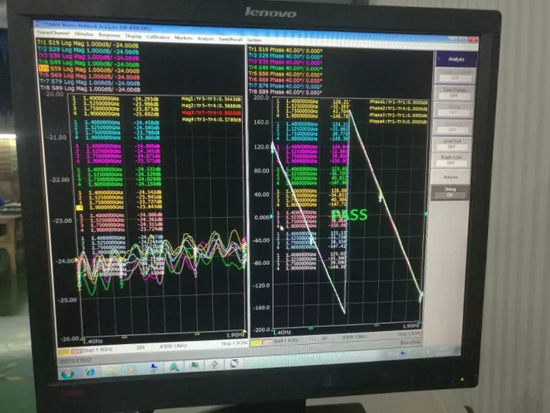Image resolution: width=550 pixels, height=413 pixels.
Task: Open the Trace/Channel menu
Action: (53, 33)
